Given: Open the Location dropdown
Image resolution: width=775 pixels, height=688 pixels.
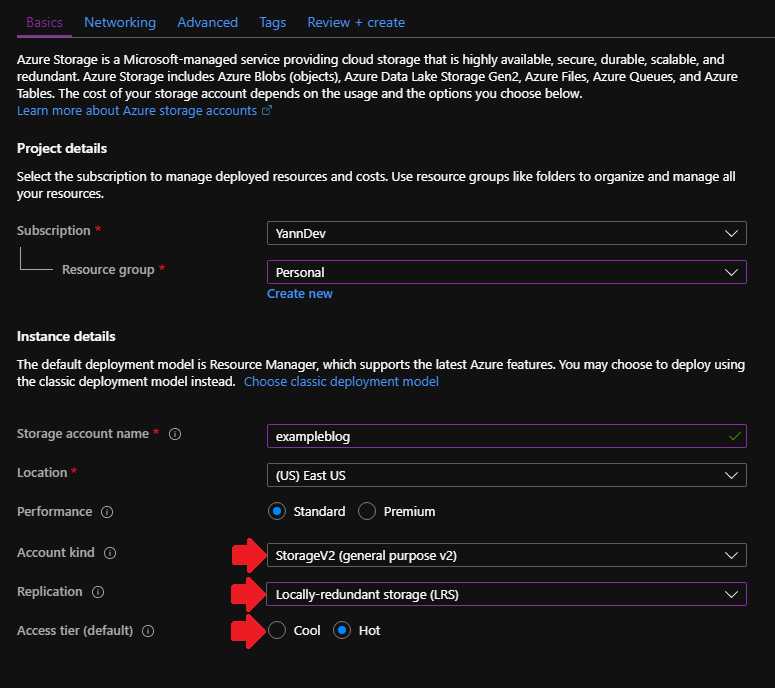Looking at the screenshot, I should point(506,475).
